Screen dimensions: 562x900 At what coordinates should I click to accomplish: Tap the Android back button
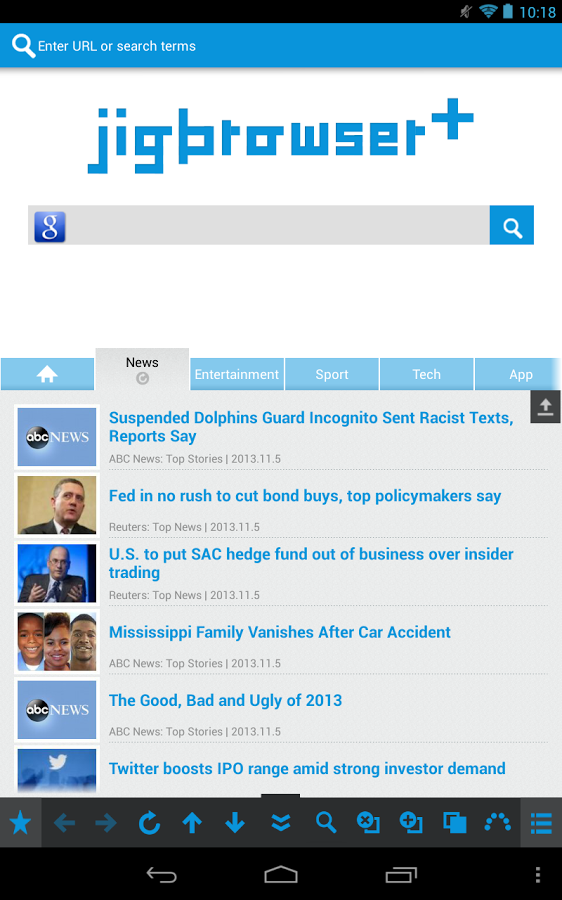[x=162, y=875]
